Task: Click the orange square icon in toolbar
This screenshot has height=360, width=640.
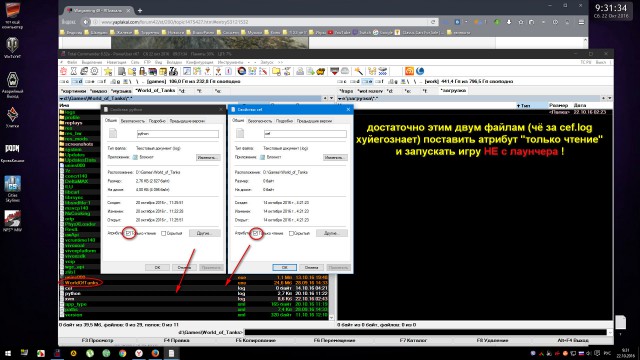Action: [409, 71]
